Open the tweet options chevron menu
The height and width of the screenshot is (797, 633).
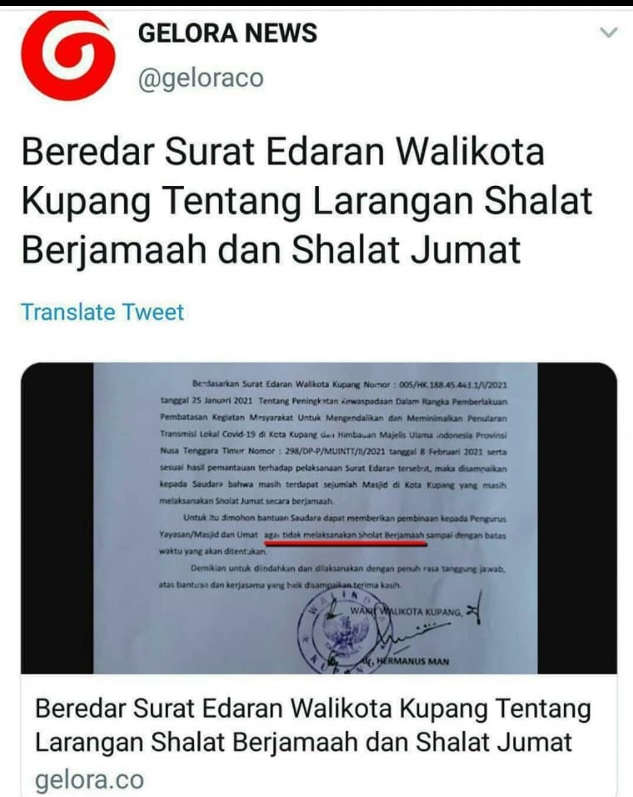tap(608, 33)
